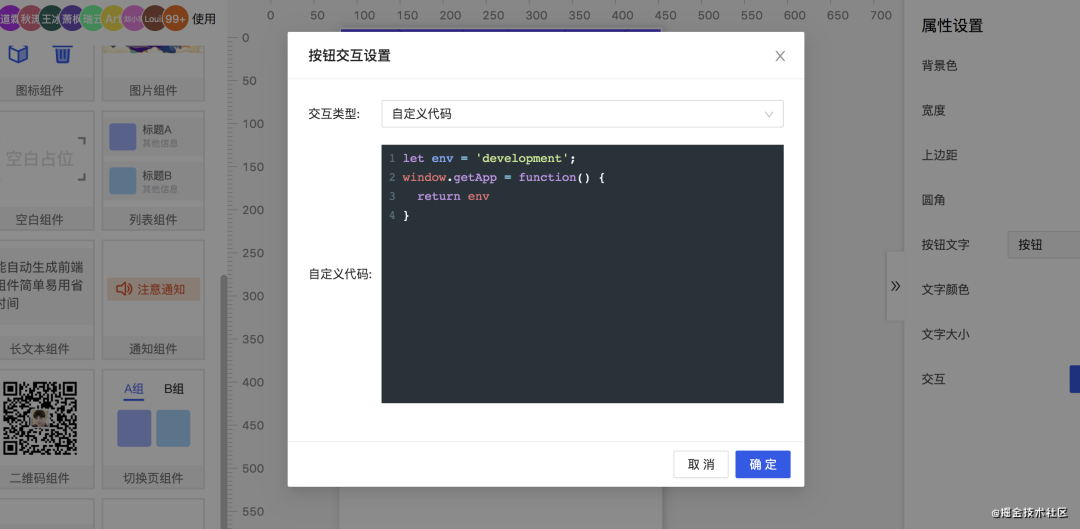Click the 通知组件 label
Screen dimensions: 1080x529
coord(153,349)
